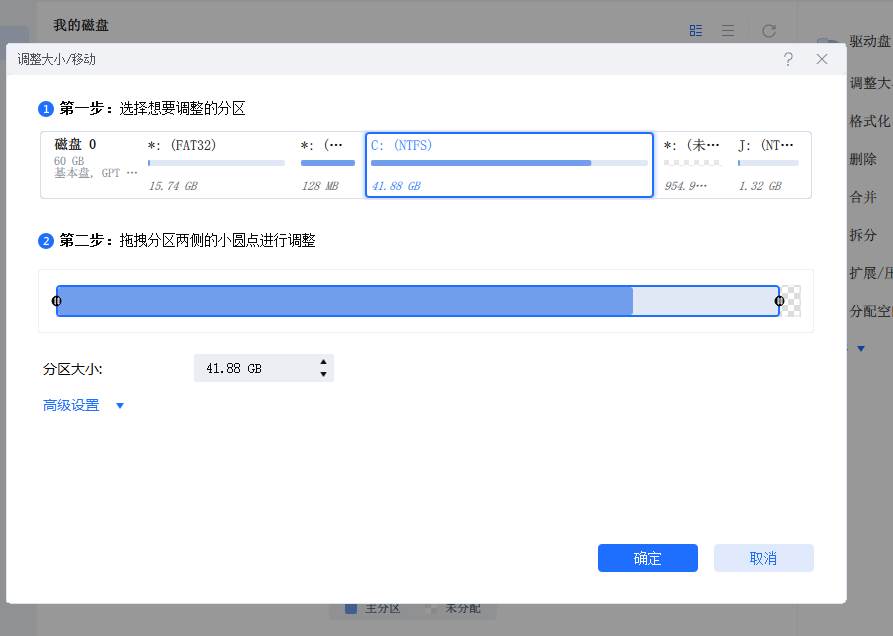This screenshot has height=636, width=893.
Task: Select the FAT32 15.74 GB partition
Action: 216,165
